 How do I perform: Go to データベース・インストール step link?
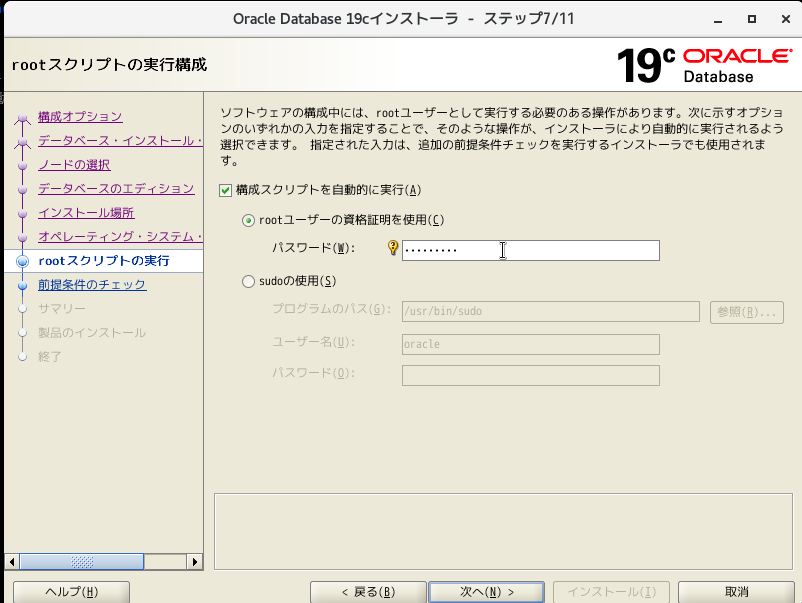click(x=120, y=141)
